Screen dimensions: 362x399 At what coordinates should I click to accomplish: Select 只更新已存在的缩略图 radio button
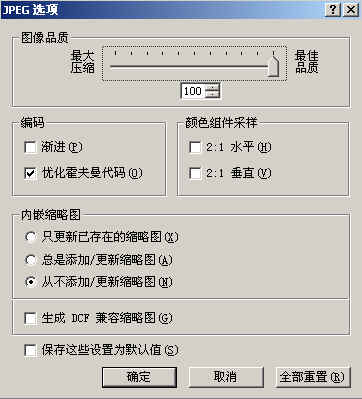click(30, 237)
